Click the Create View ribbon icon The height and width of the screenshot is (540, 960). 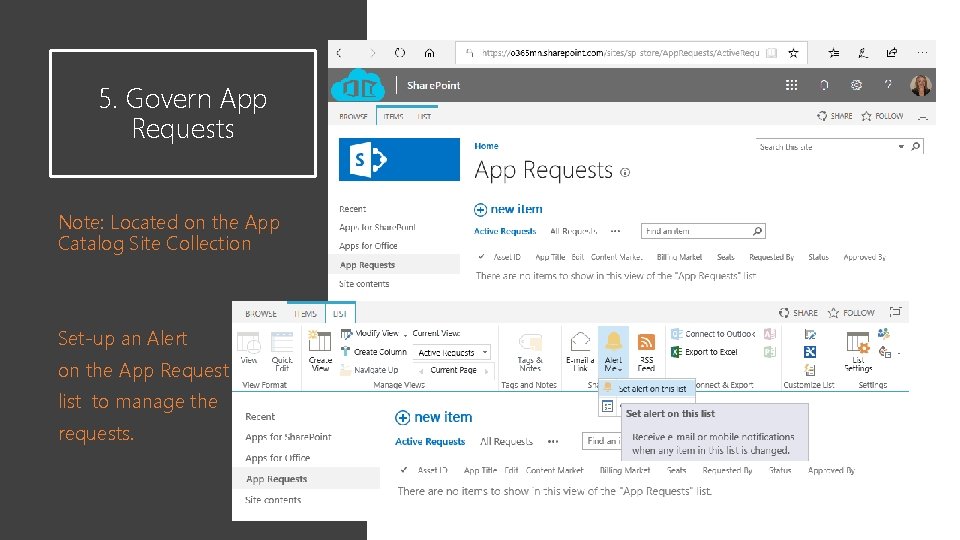click(320, 351)
